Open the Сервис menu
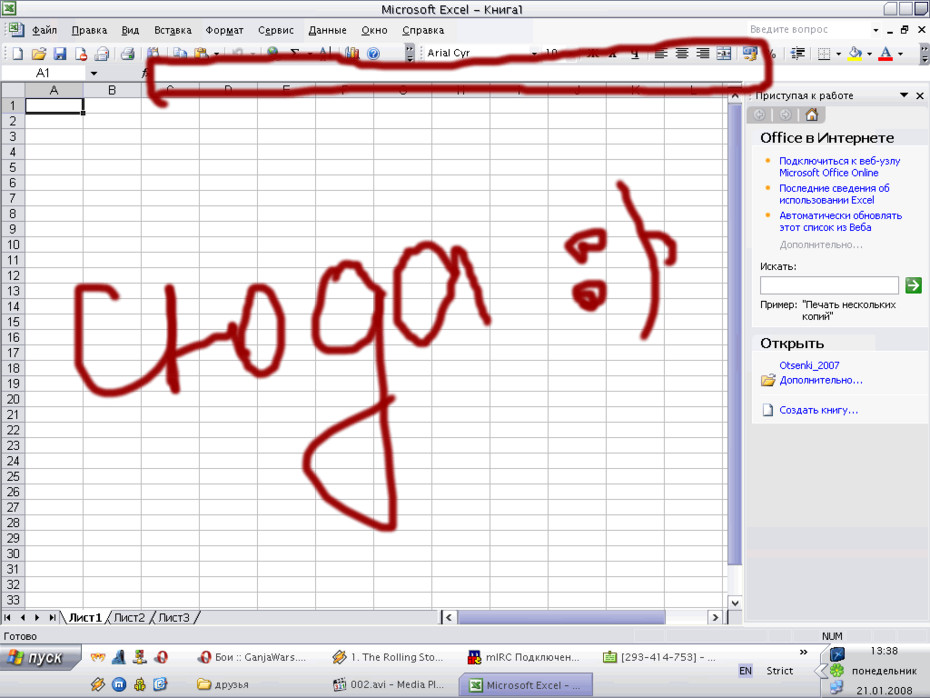This screenshot has height=698, width=930. (276, 30)
